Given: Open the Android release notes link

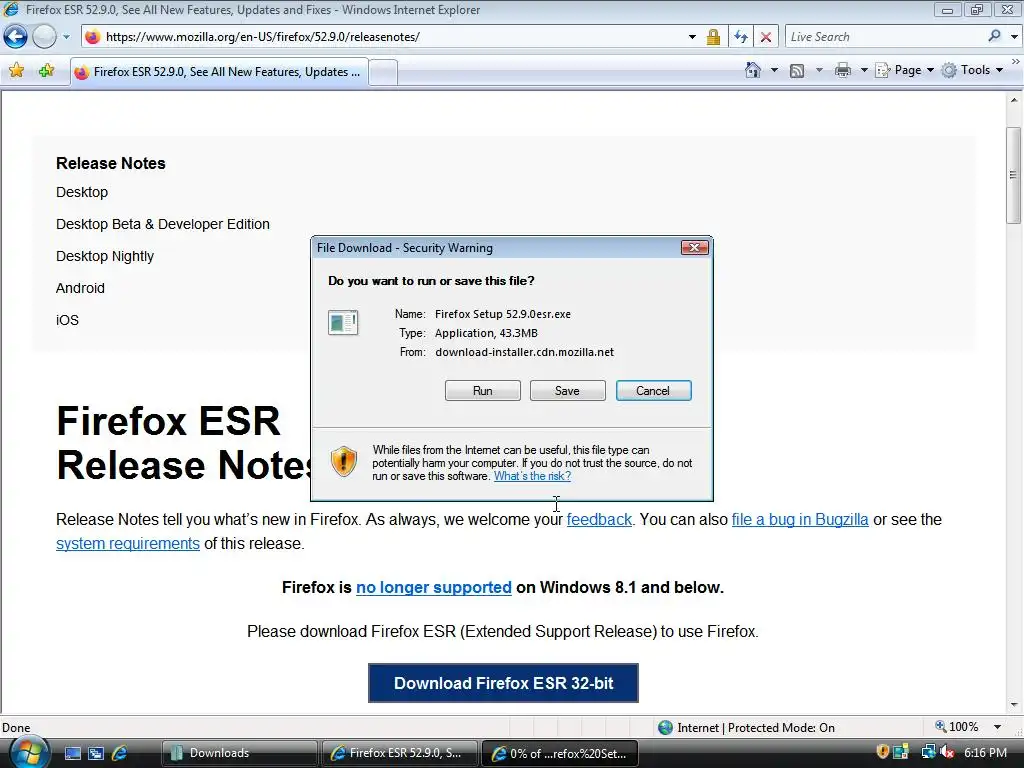Looking at the screenshot, I should [80, 288].
